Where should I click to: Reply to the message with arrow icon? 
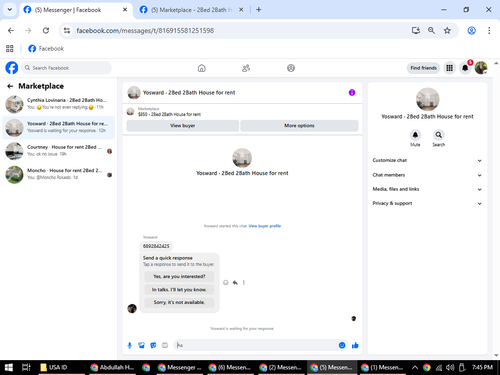pos(235,283)
